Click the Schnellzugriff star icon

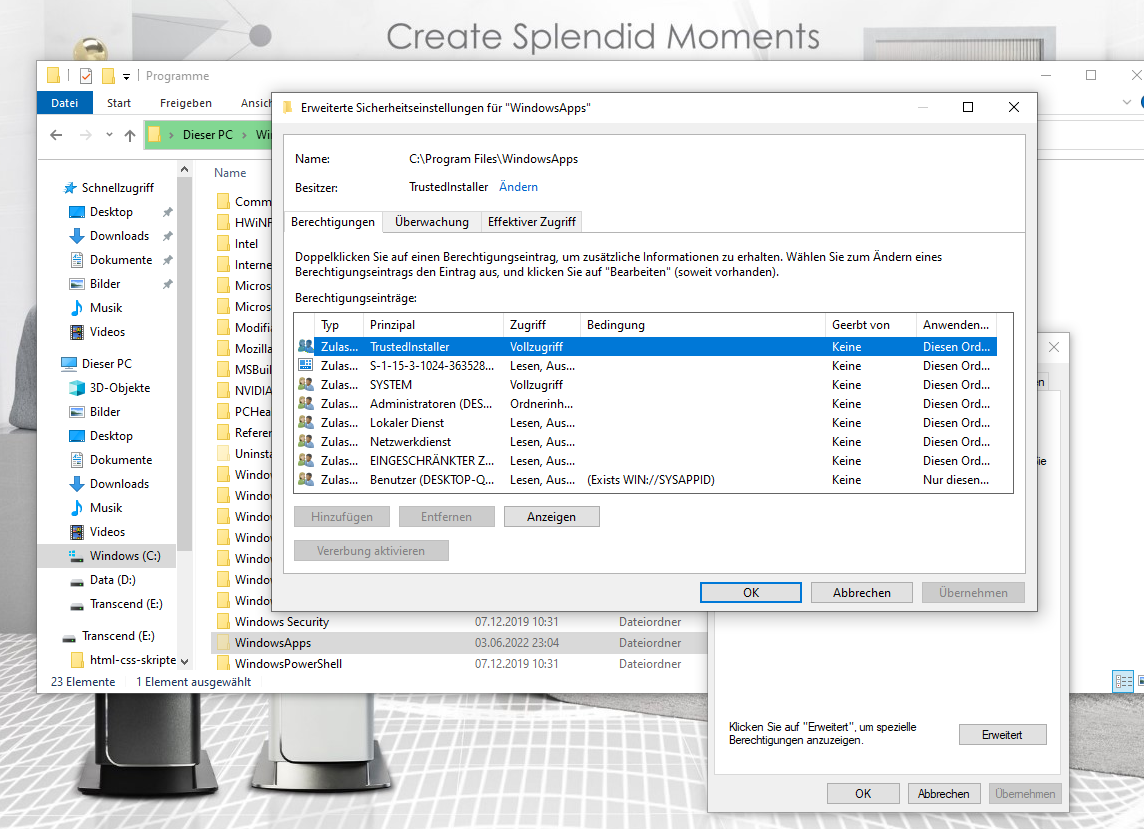70,188
